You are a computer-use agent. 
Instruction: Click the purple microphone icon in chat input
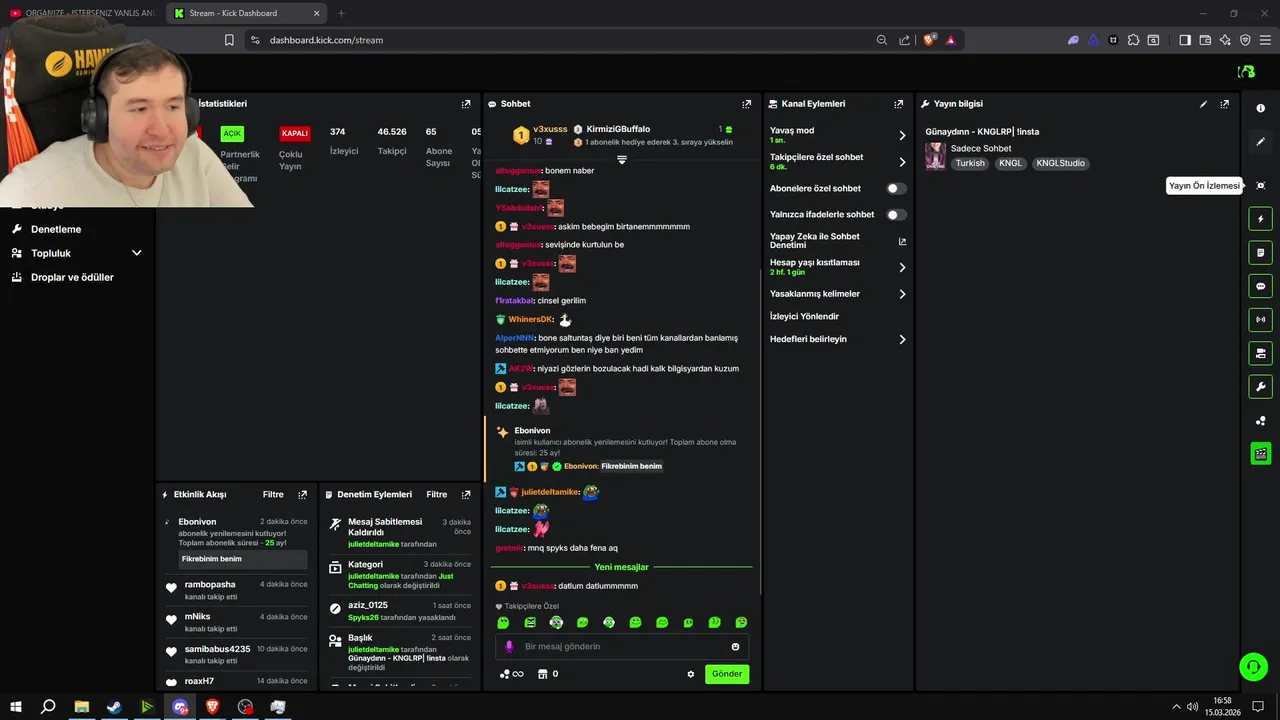(509, 647)
